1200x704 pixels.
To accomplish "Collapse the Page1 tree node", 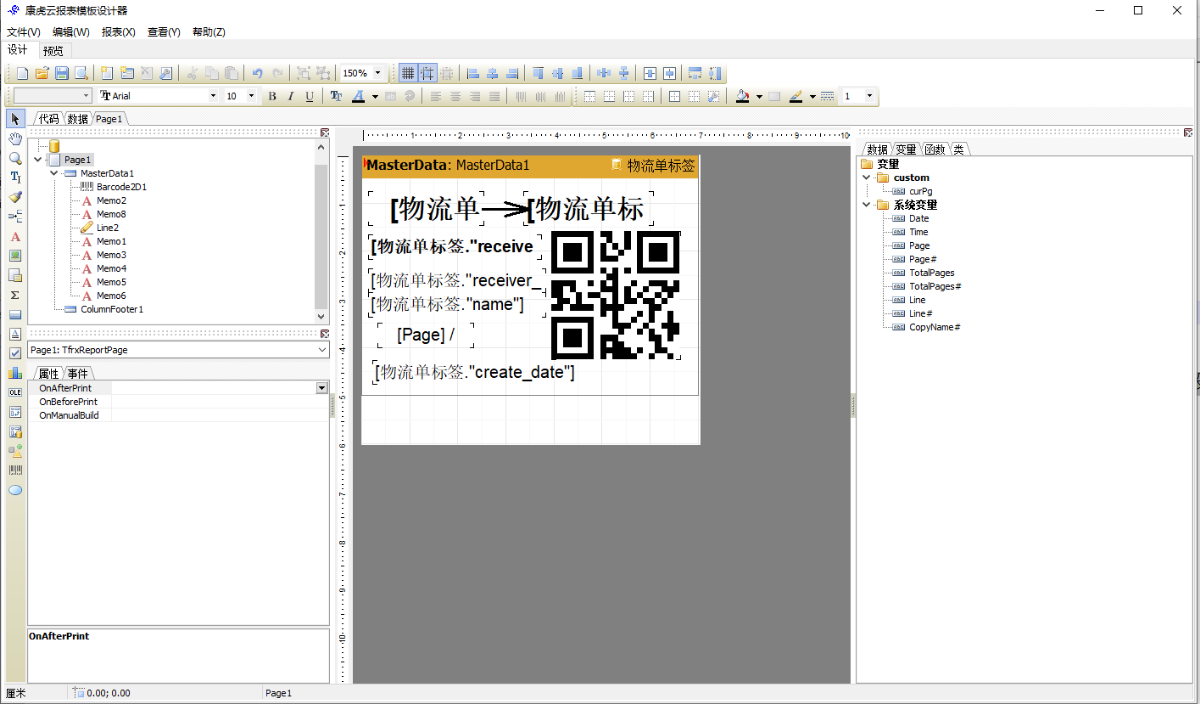I will point(38,159).
